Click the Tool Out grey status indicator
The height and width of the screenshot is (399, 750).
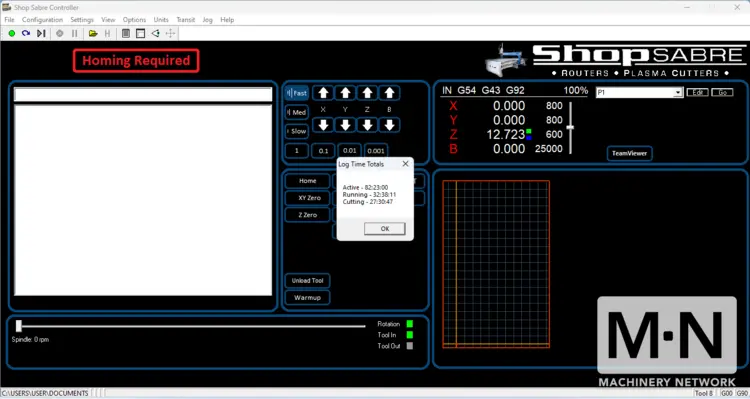(409, 346)
